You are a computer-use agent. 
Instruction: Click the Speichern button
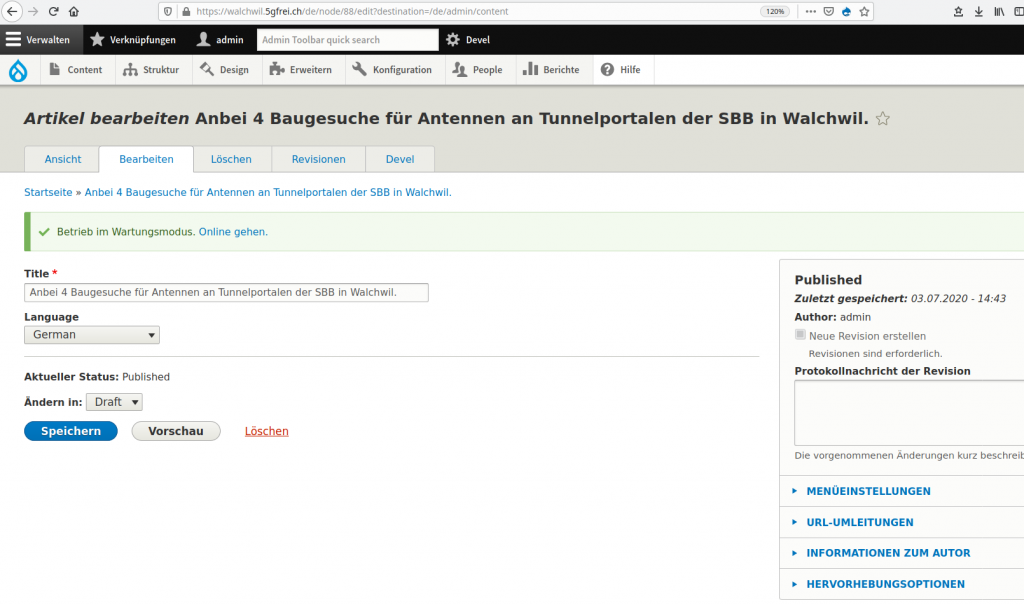[71, 431]
